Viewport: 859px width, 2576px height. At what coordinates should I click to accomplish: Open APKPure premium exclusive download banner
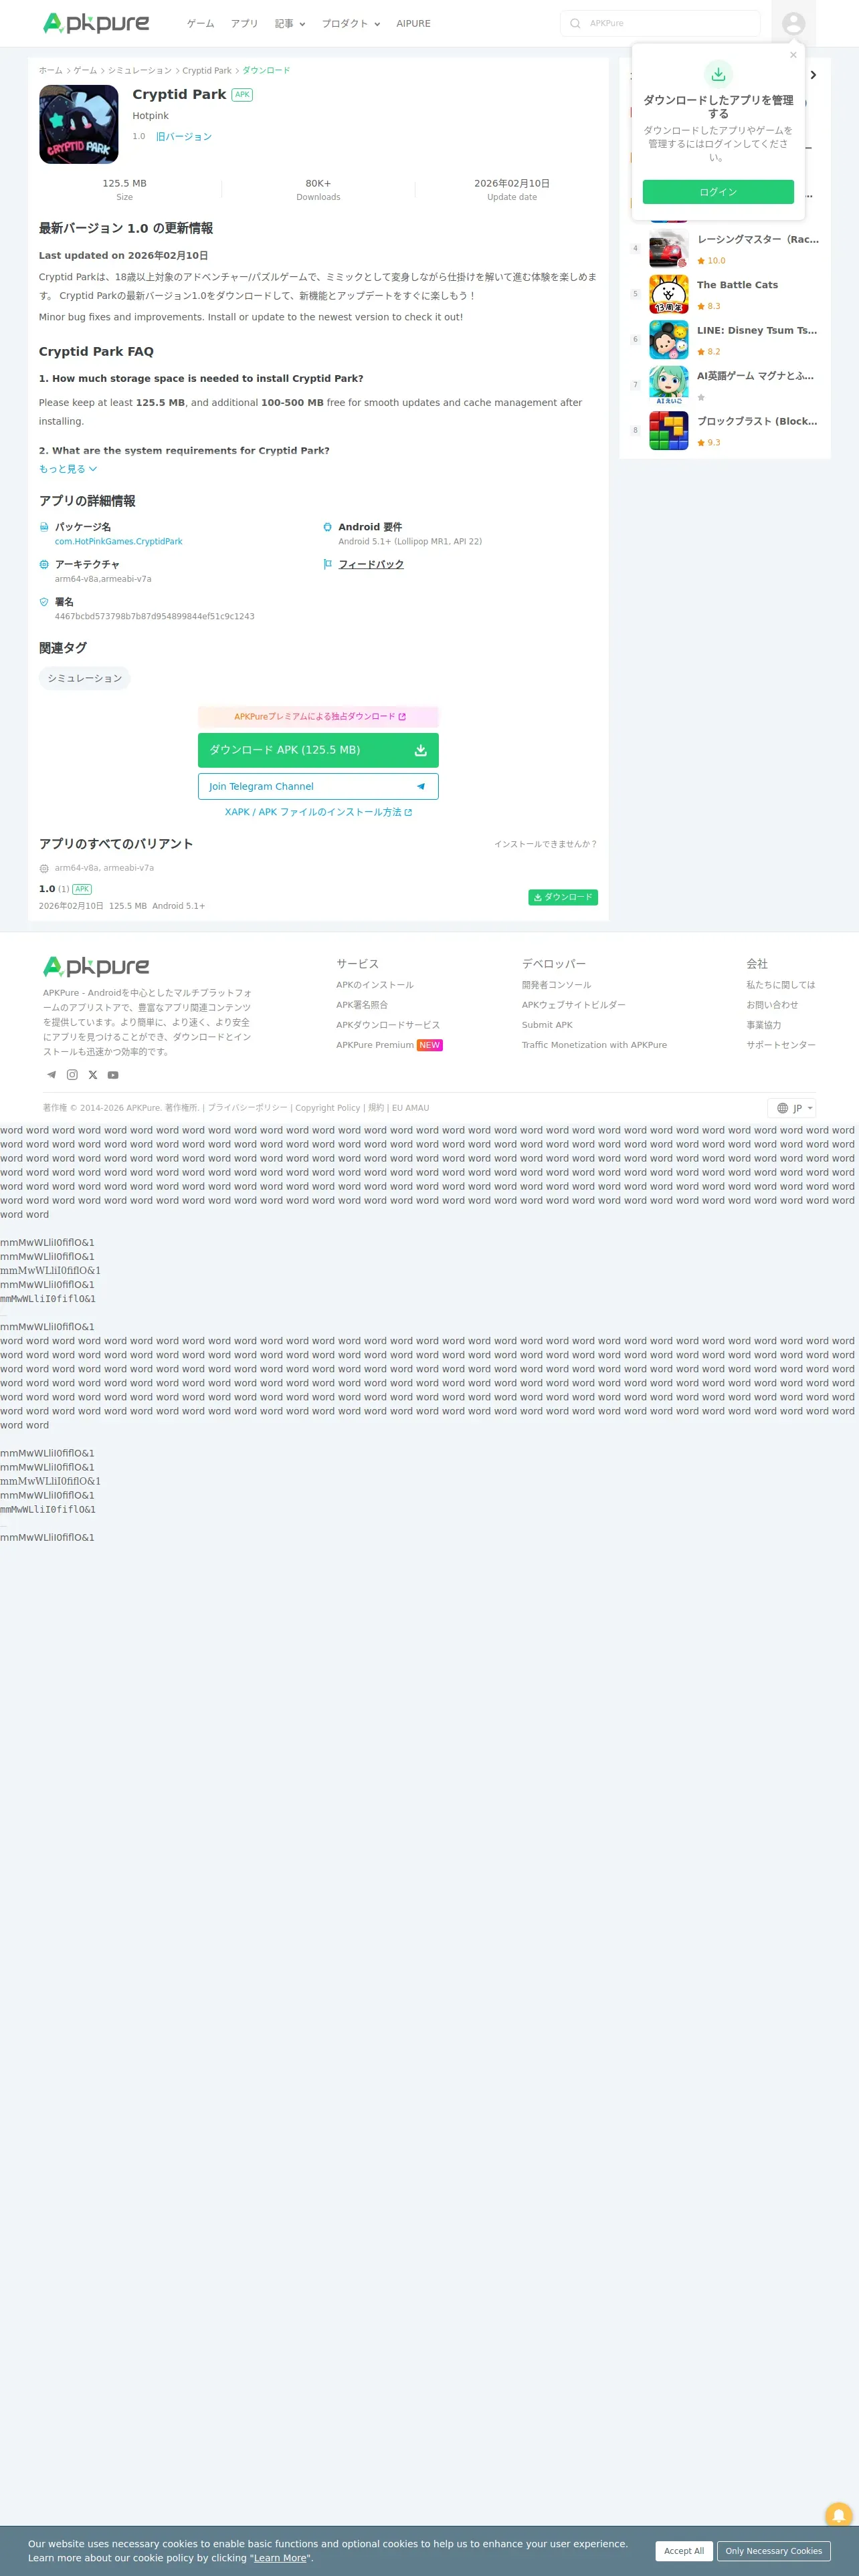tap(318, 717)
